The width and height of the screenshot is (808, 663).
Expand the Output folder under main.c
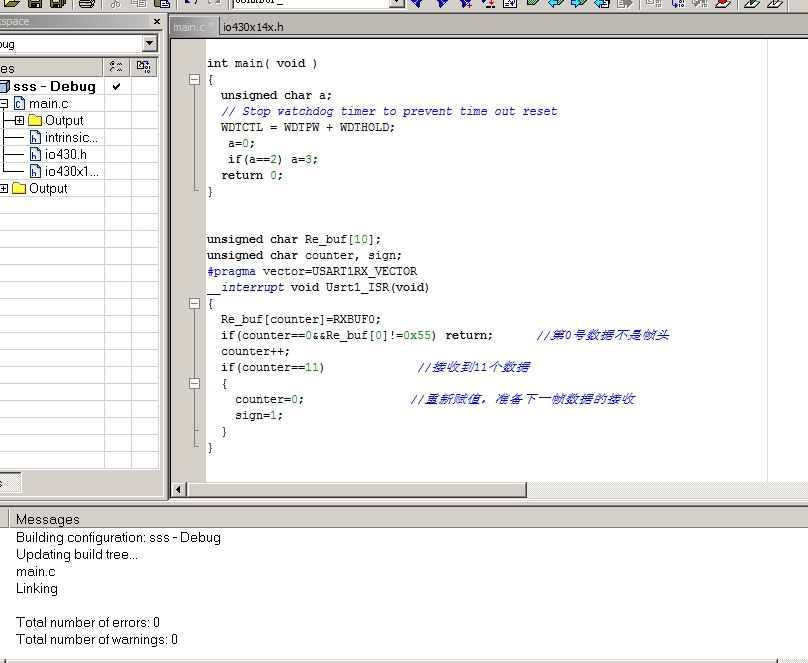(x=19, y=121)
